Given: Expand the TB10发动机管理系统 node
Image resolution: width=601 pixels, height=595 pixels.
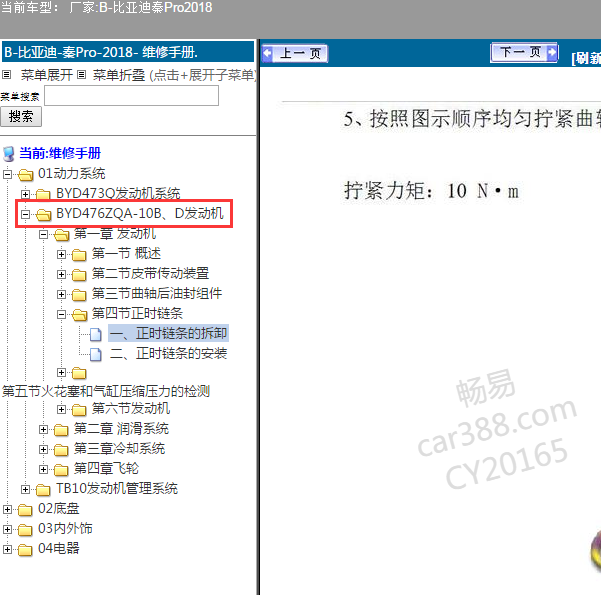Looking at the screenshot, I should [x=25, y=489].
